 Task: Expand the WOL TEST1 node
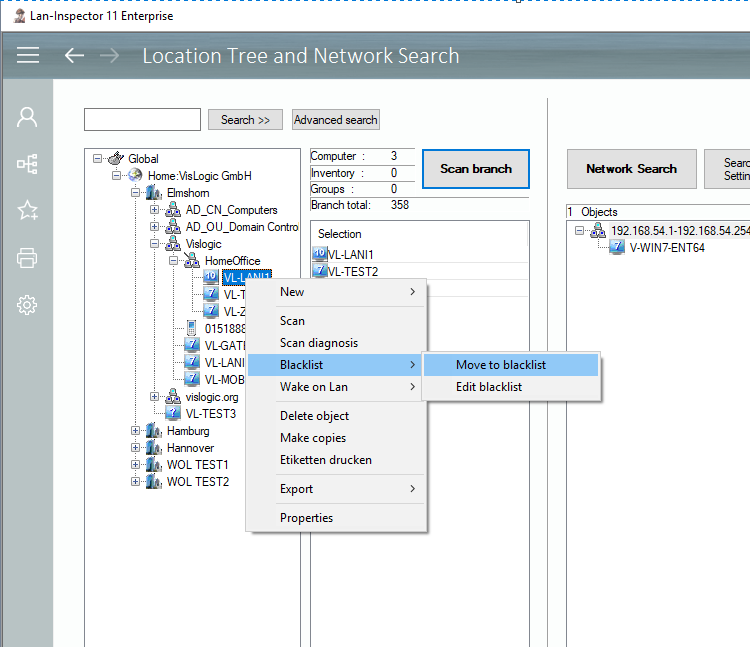136,465
